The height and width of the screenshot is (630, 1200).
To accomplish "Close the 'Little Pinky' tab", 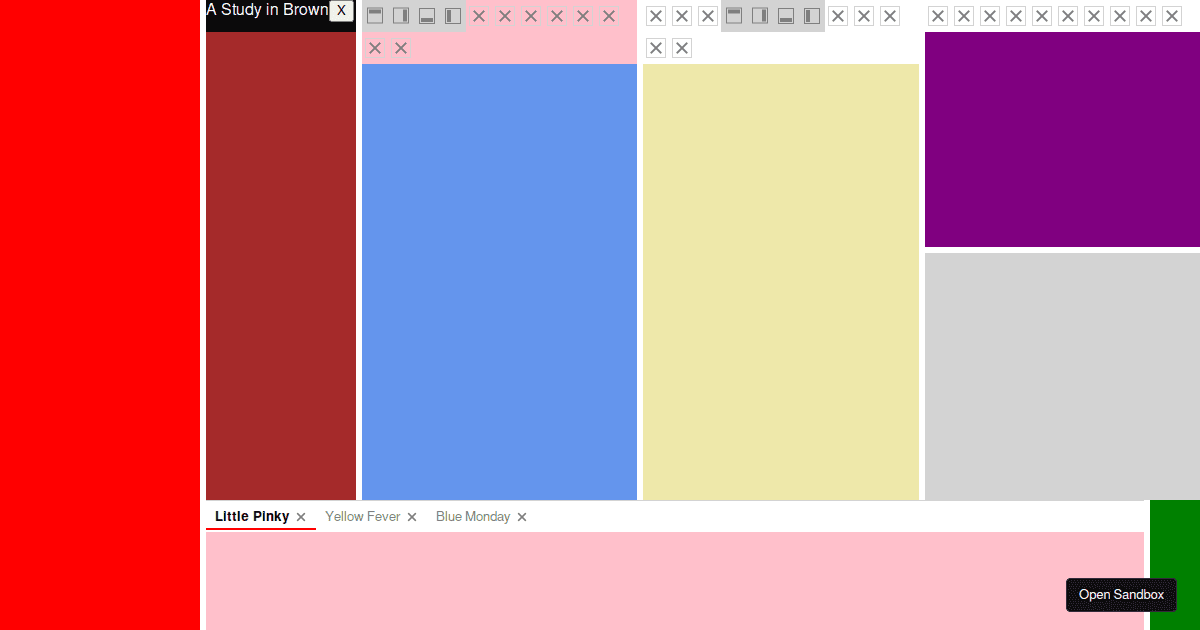I will (x=300, y=516).
